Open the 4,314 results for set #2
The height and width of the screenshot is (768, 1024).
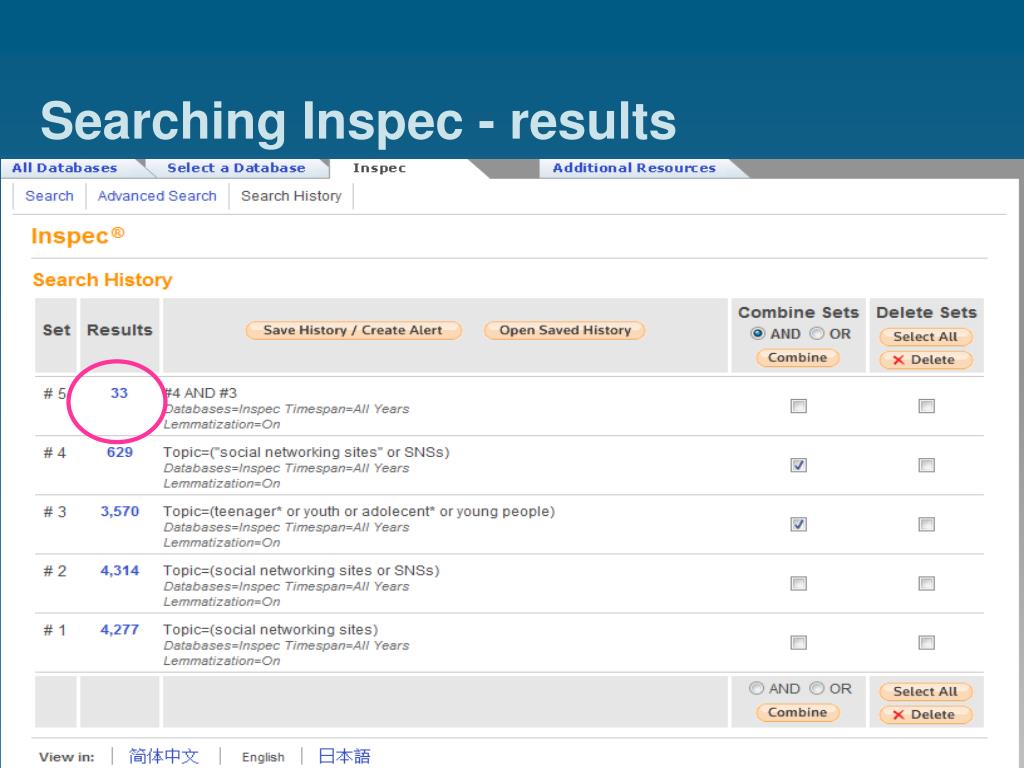(x=120, y=571)
